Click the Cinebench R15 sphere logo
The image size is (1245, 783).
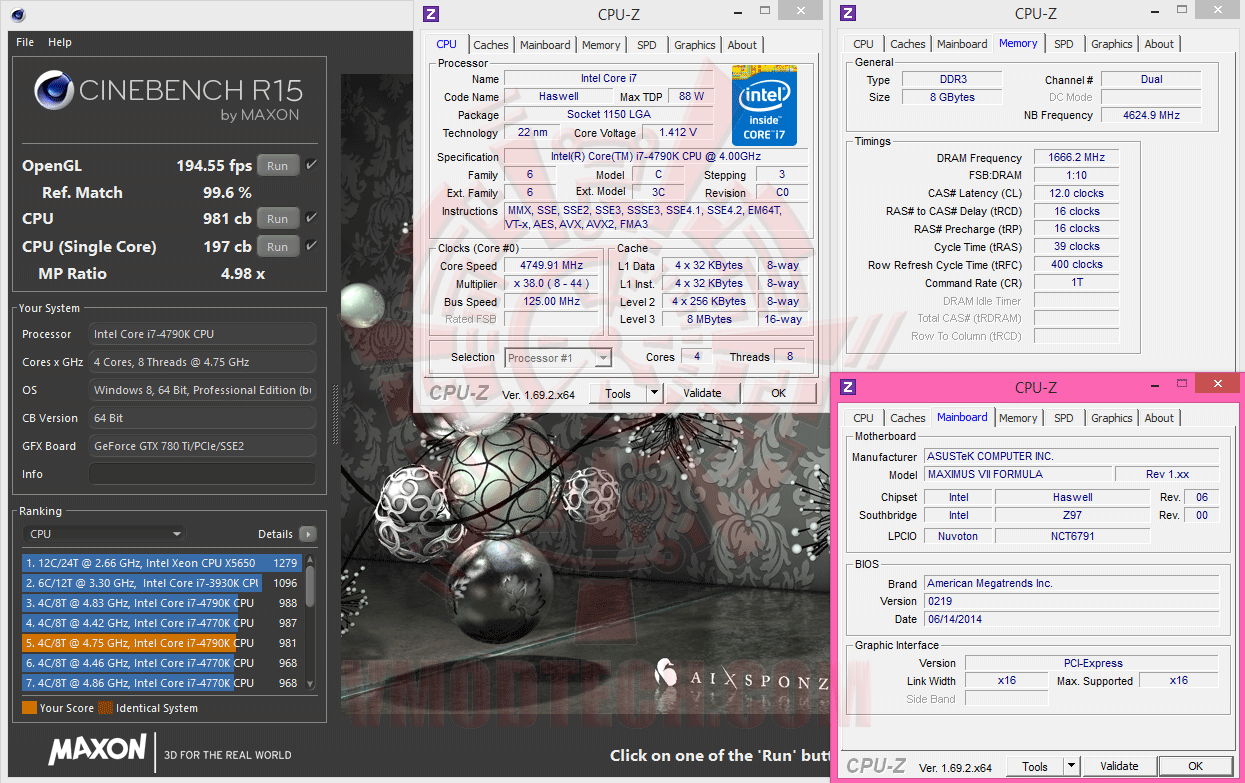(54, 90)
